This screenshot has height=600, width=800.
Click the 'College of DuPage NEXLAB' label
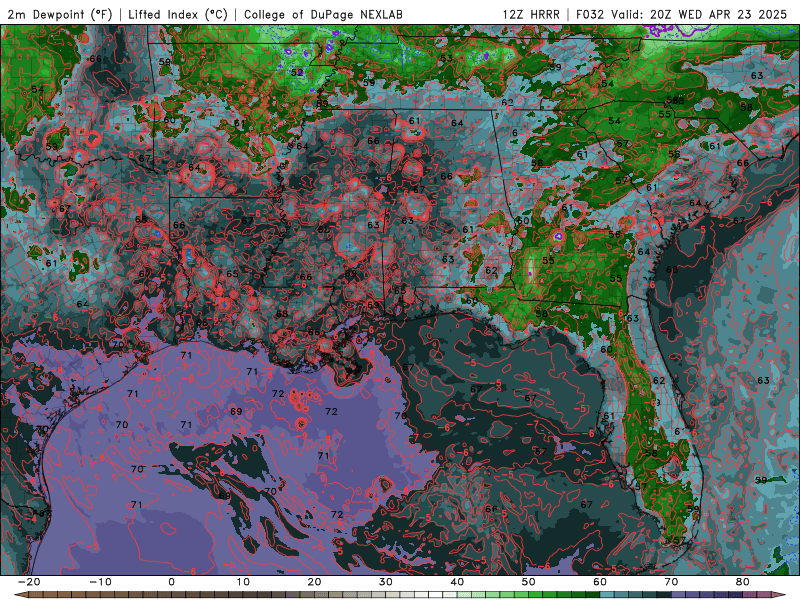click(323, 14)
